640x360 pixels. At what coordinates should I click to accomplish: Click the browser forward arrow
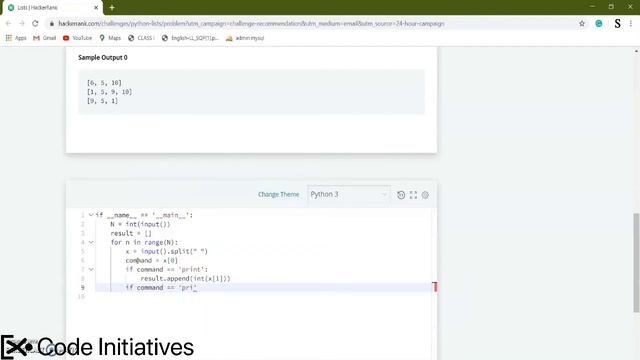[x=22, y=24]
